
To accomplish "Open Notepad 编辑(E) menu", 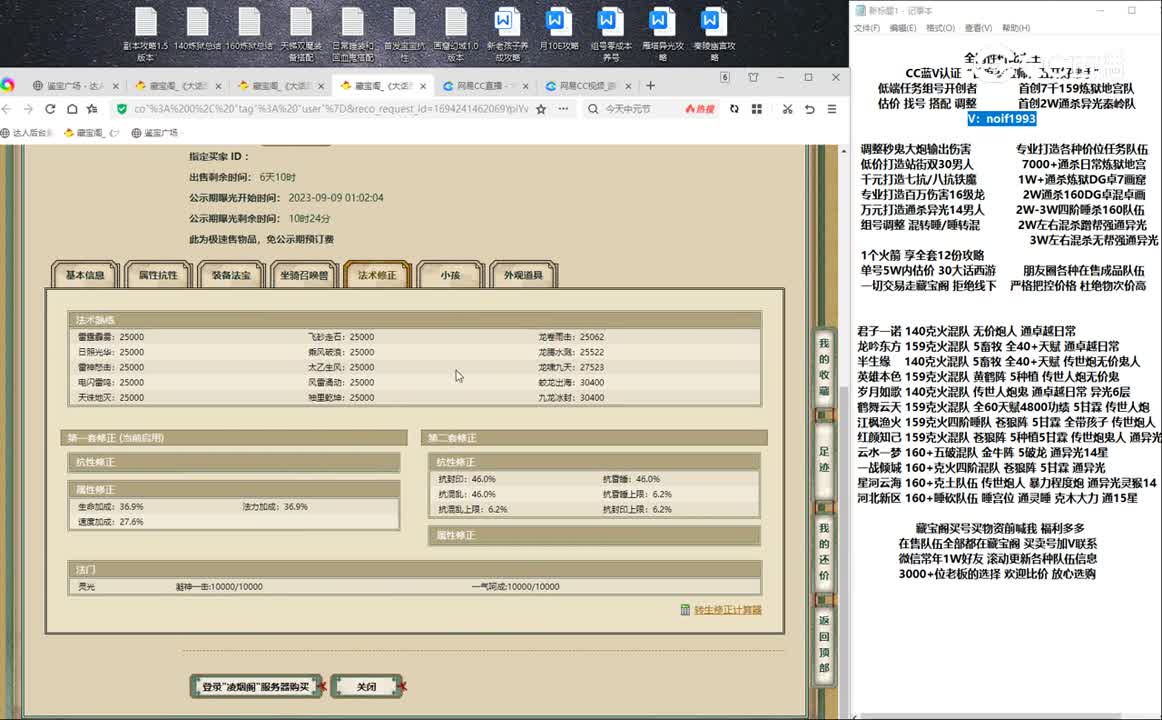I will click(903, 28).
